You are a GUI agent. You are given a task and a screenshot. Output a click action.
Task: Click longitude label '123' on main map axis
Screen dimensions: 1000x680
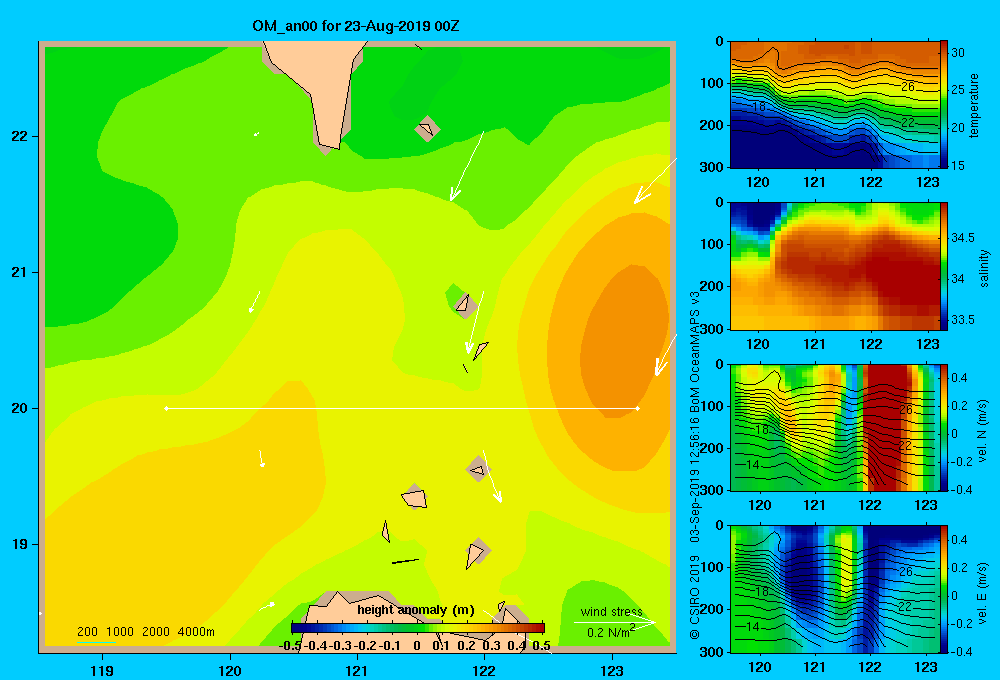(x=612, y=670)
